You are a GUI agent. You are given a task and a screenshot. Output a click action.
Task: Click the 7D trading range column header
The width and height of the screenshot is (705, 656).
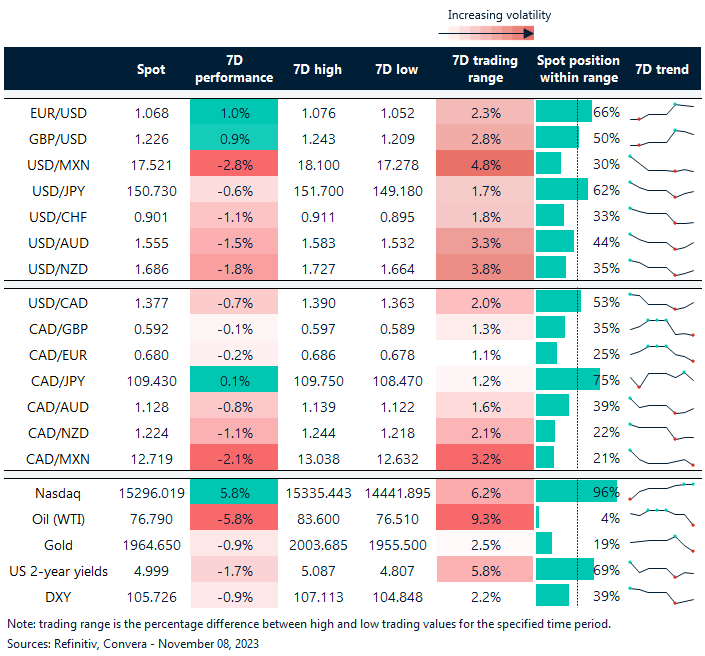tap(485, 69)
